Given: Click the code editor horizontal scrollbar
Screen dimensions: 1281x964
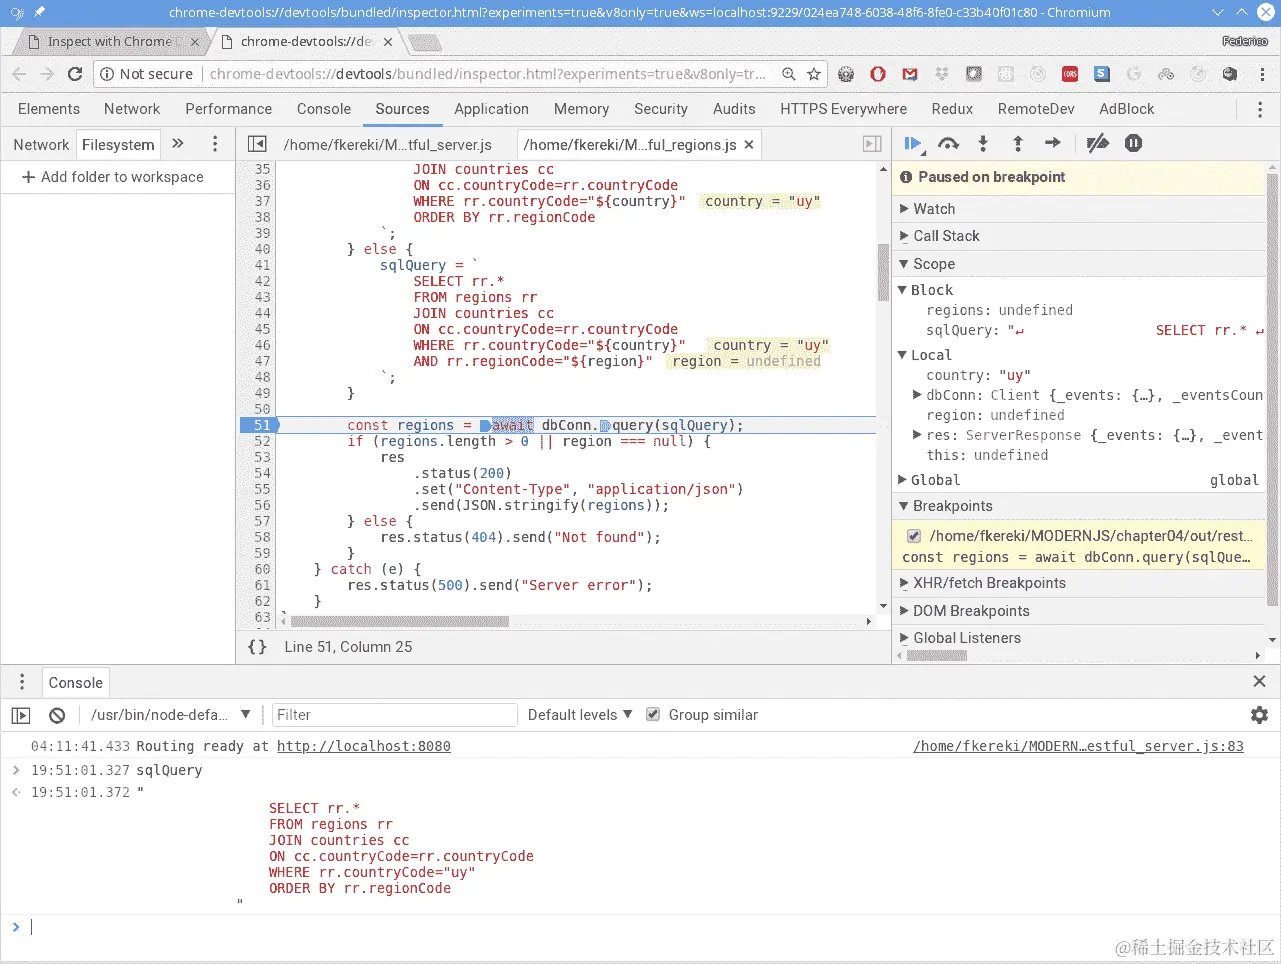Looking at the screenshot, I should click(400, 621).
